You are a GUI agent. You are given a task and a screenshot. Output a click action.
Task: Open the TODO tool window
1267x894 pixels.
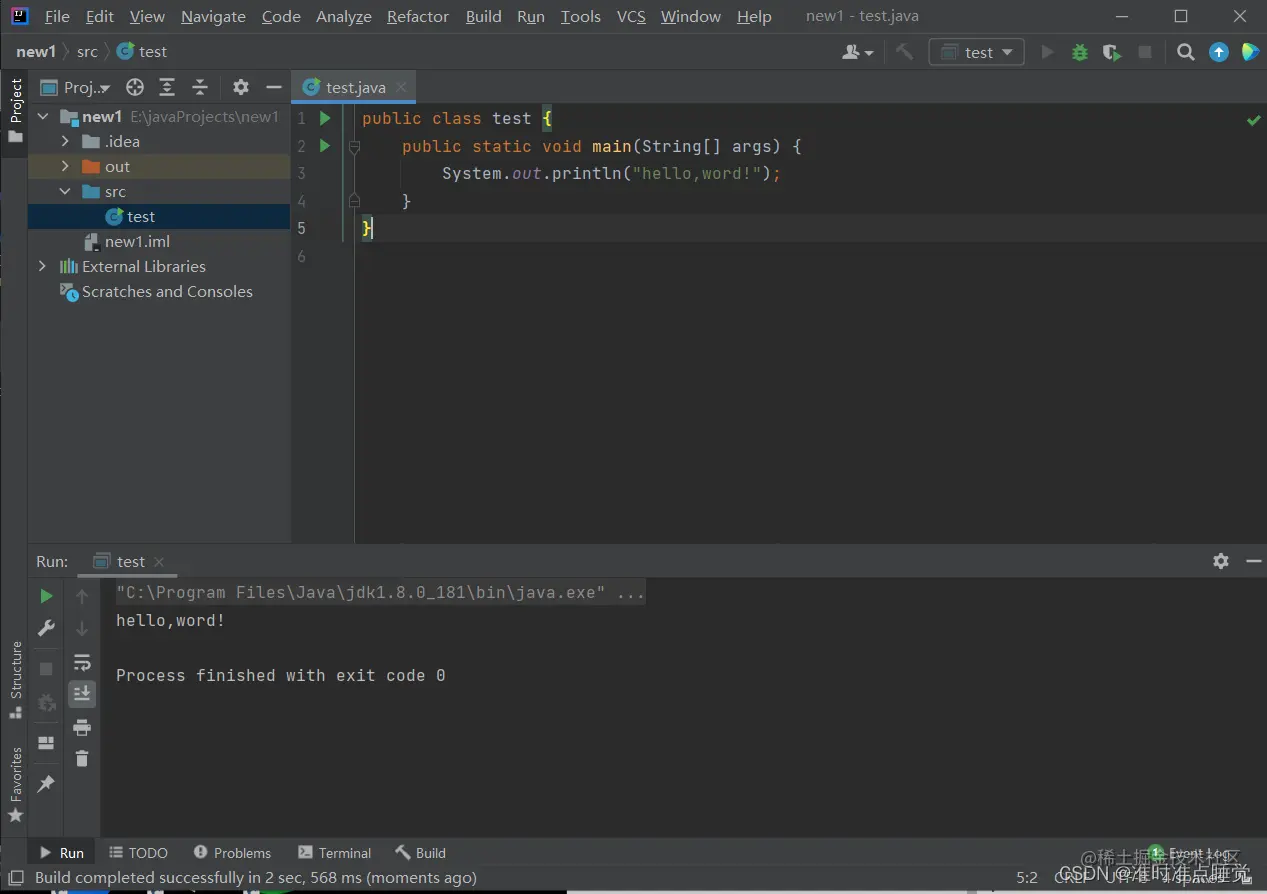[138, 853]
